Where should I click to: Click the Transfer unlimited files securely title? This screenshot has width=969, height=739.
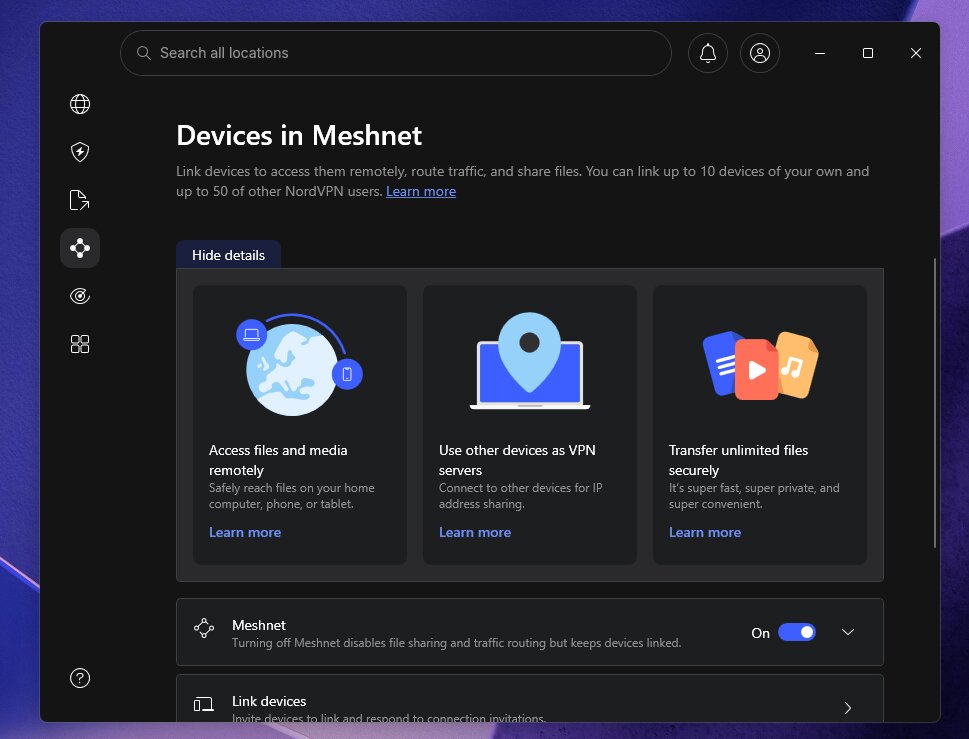click(738, 460)
